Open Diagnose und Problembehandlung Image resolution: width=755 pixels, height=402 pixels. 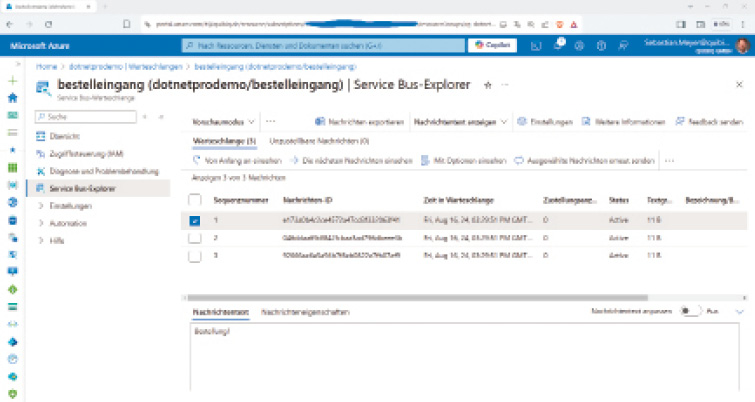tap(104, 171)
